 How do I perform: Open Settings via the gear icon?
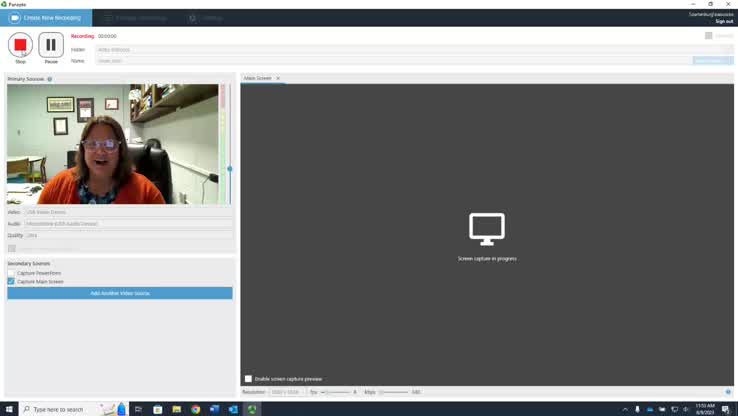tap(193, 18)
